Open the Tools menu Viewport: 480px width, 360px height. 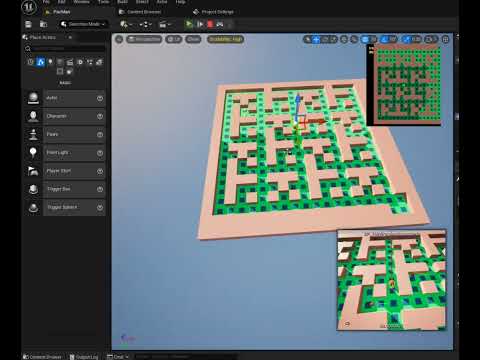pyautogui.click(x=103, y=2)
